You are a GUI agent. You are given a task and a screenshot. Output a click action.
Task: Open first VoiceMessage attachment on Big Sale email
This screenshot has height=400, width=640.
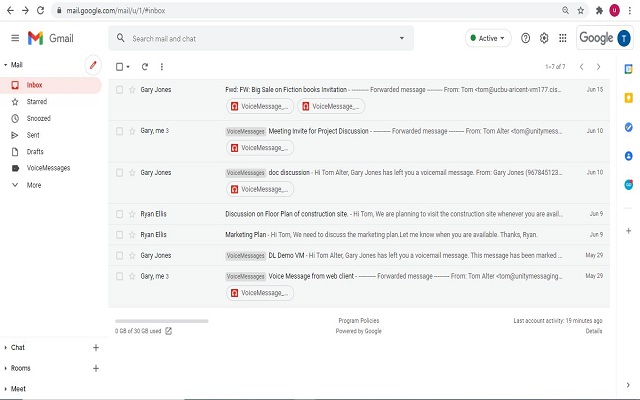(x=260, y=106)
